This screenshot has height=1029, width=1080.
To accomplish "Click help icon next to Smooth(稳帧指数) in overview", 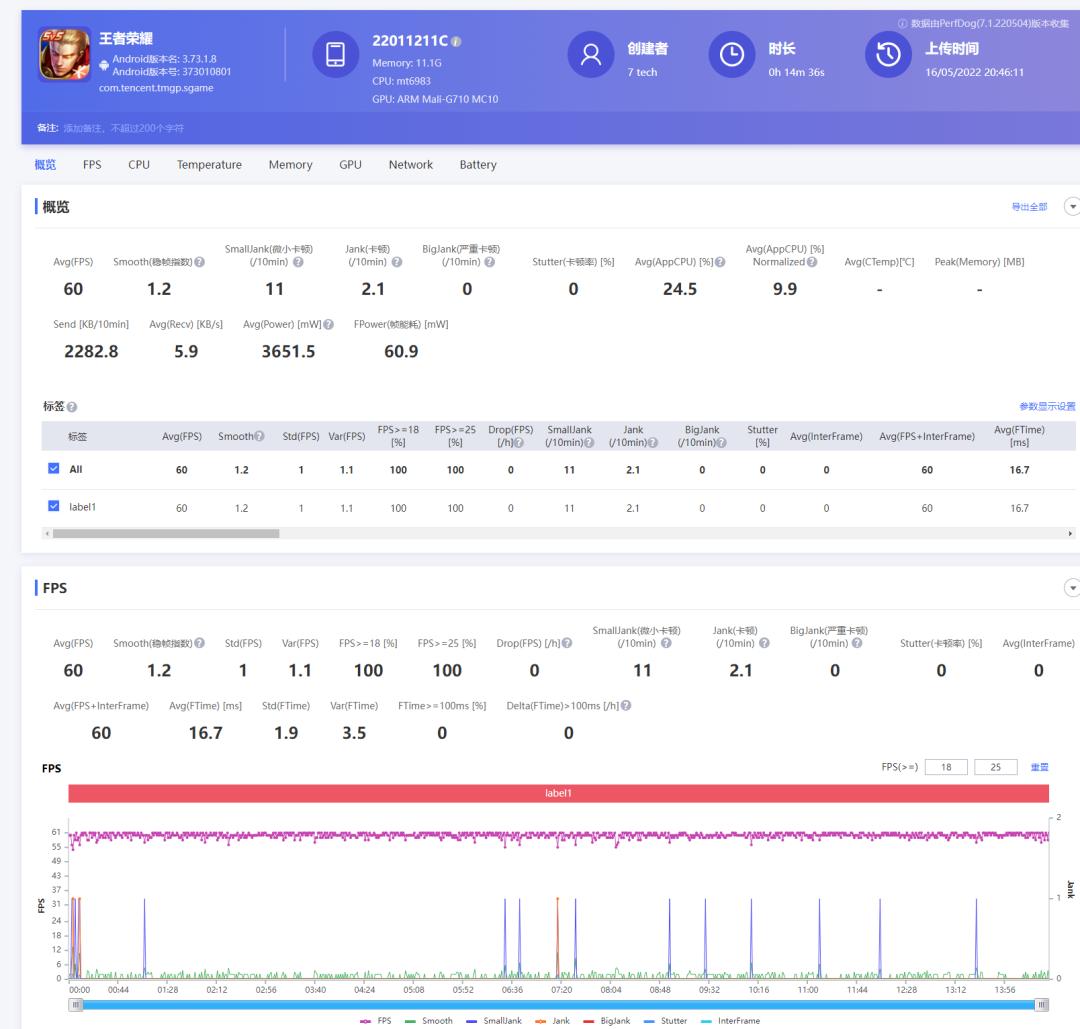I will pyautogui.click(x=199, y=262).
